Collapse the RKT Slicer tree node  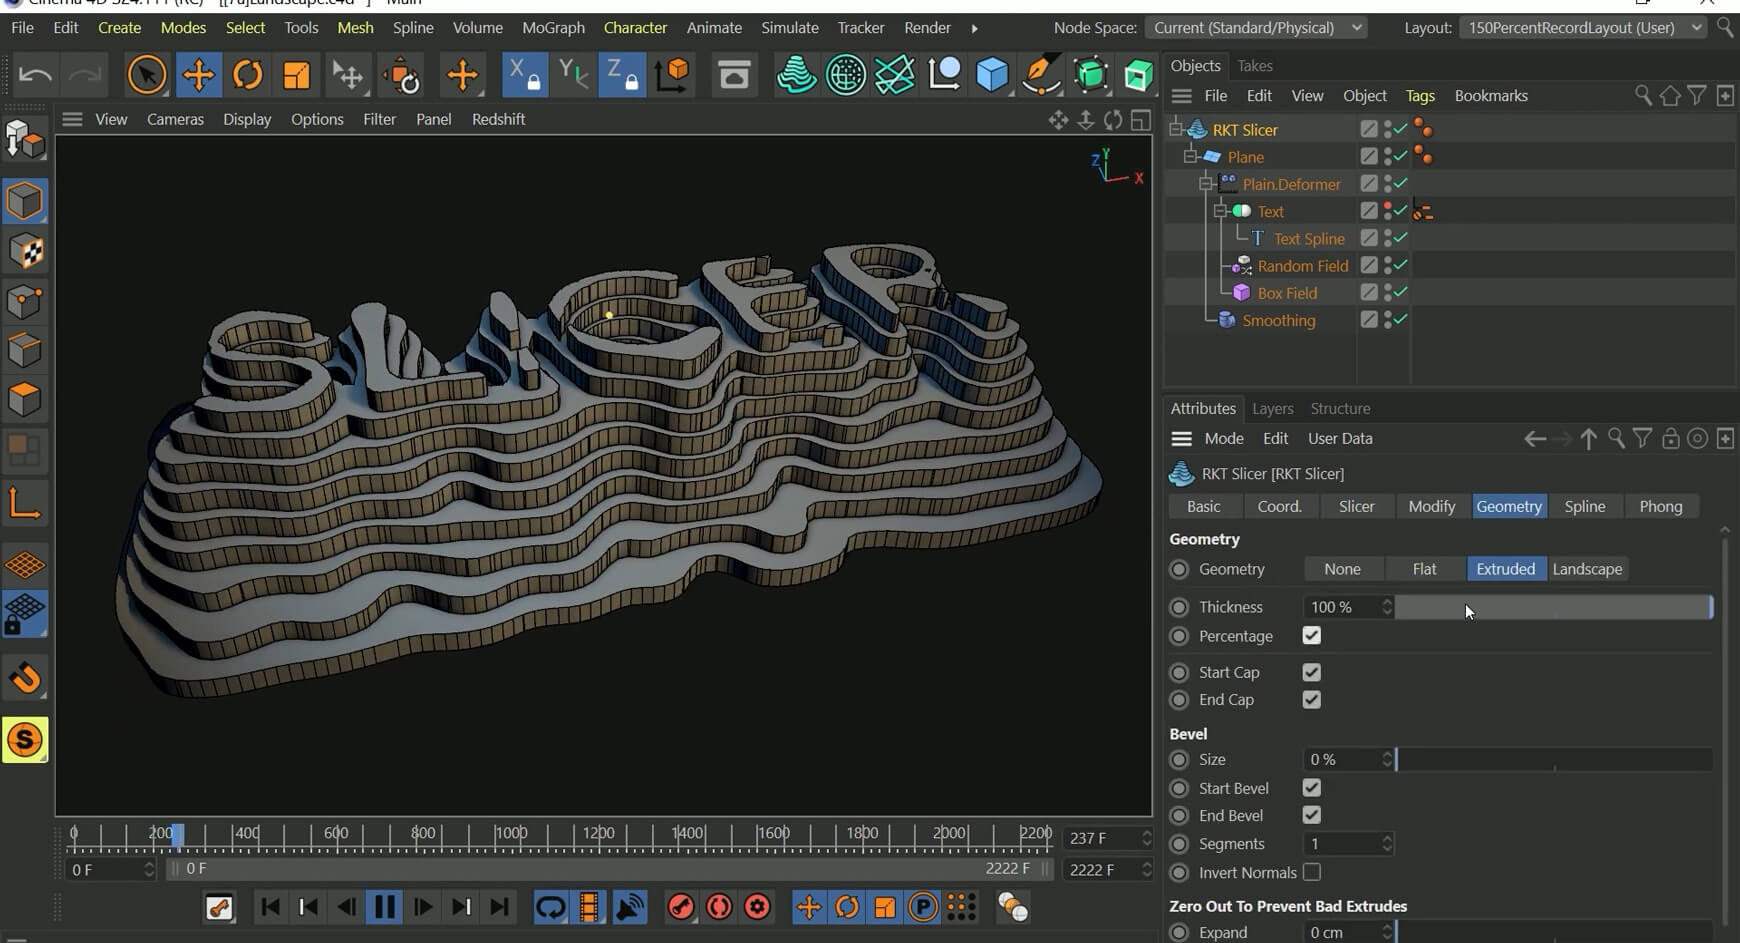[x=1176, y=129]
